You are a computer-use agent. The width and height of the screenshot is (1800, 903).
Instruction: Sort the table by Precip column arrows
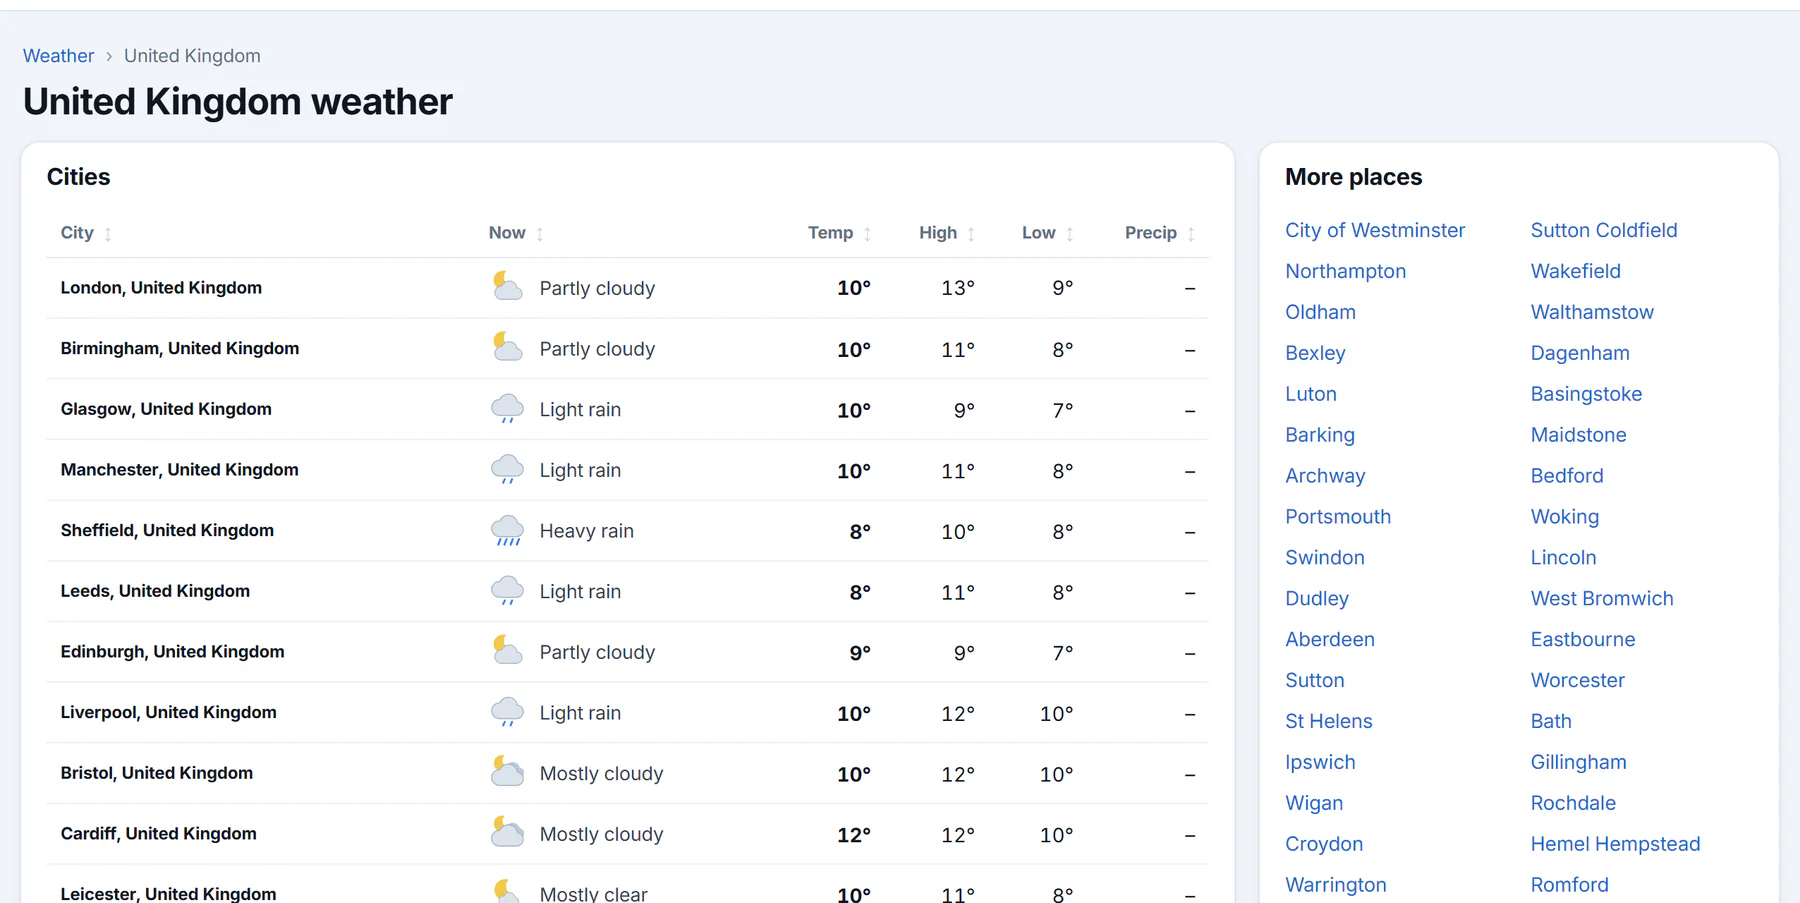1191,234
